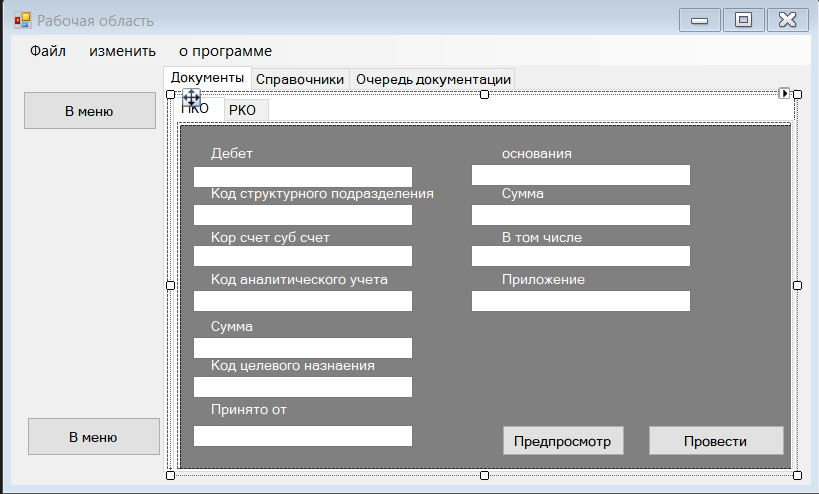The image size is (819, 494).
Task: Focus the Принято от input field
Action: [x=303, y=436]
